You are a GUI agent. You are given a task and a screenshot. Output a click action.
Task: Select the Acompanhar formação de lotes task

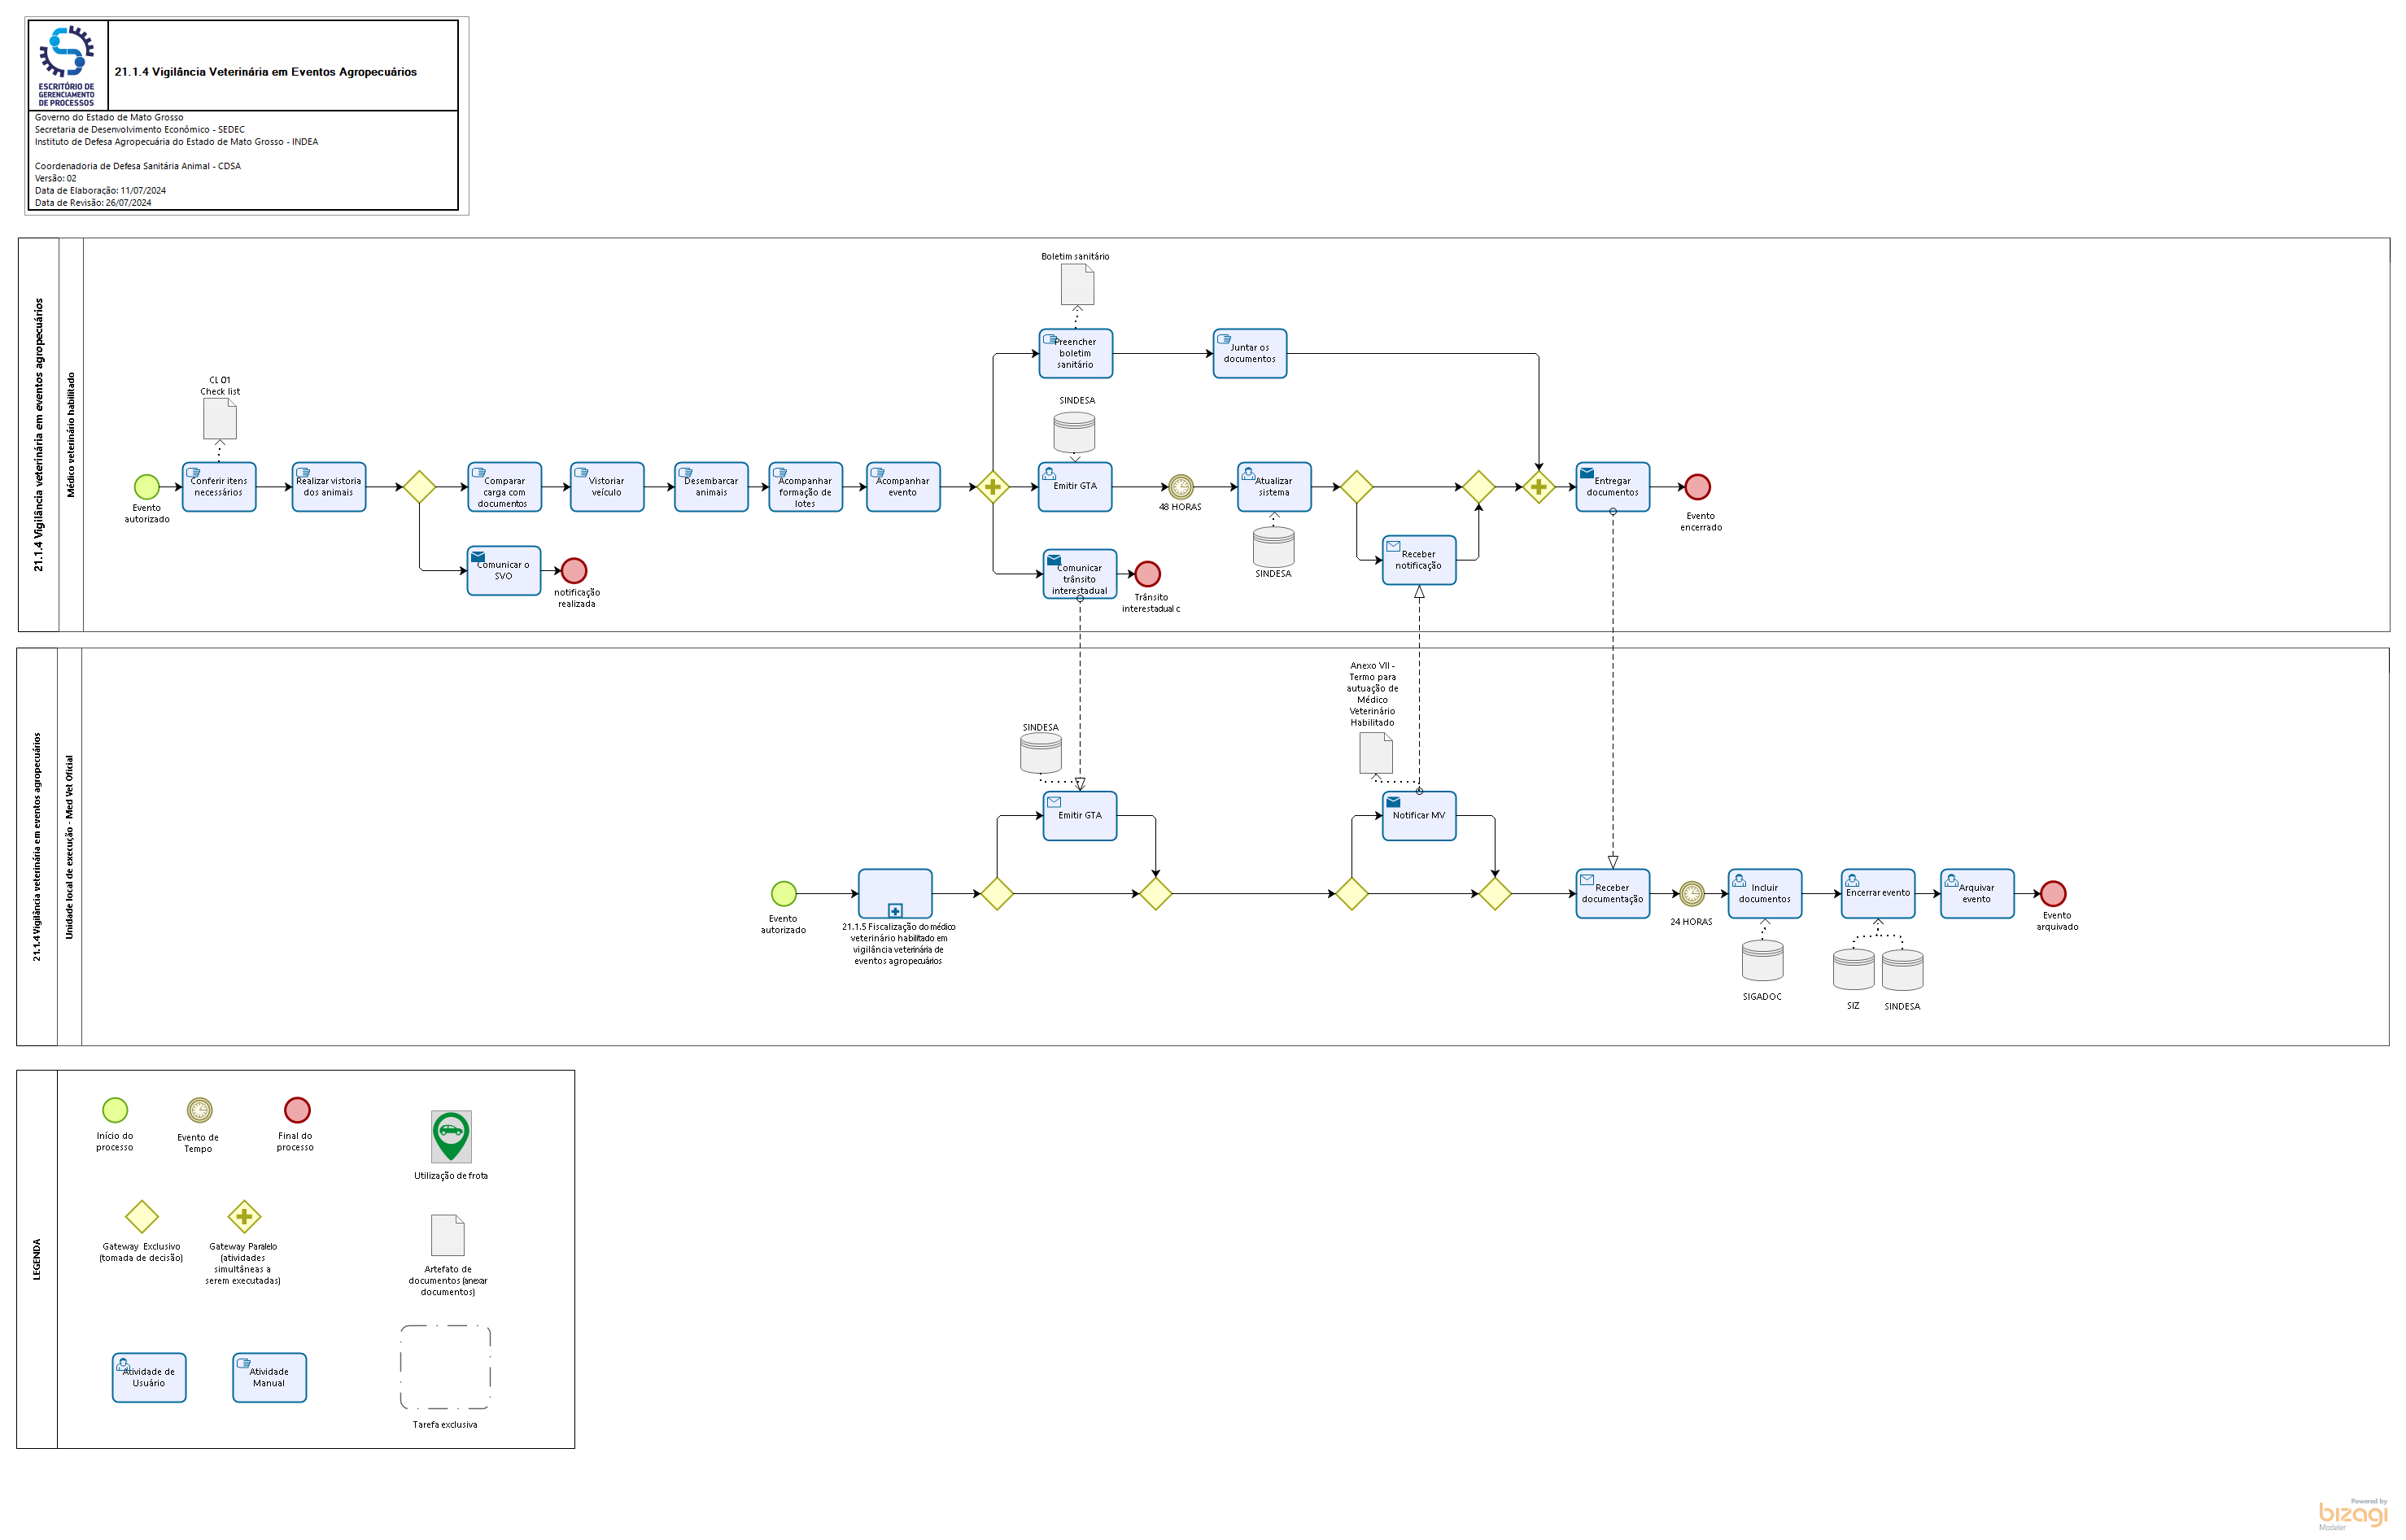tap(806, 487)
